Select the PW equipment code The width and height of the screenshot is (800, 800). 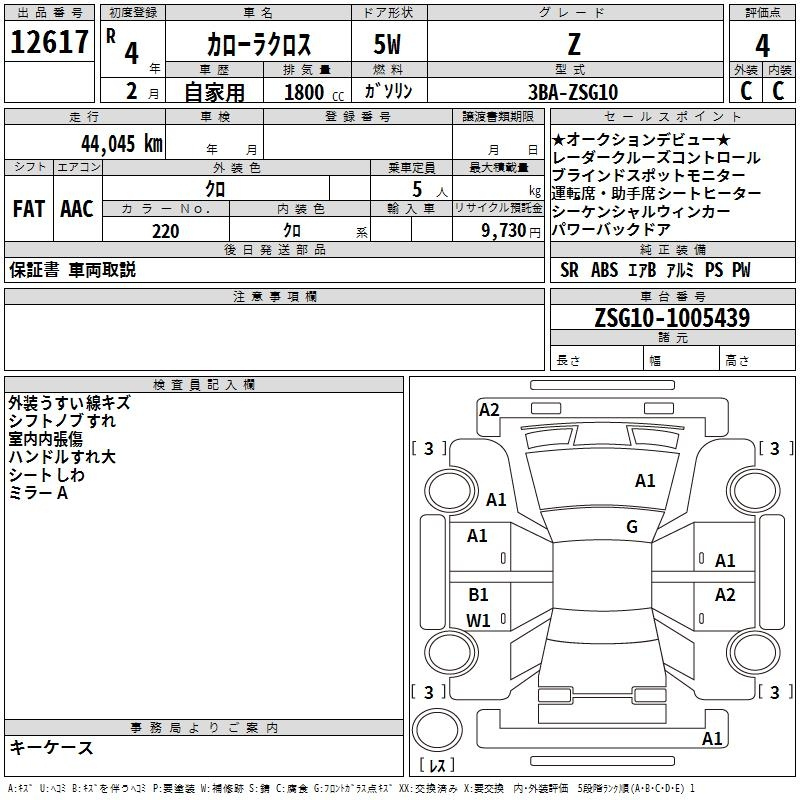741,270
